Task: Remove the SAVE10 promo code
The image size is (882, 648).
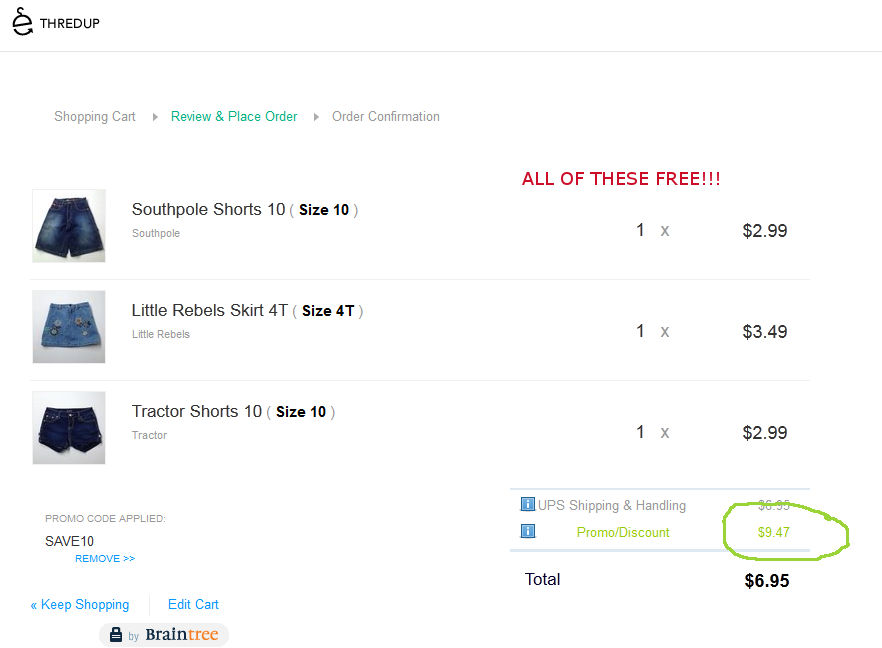Action: [x=104, y=558]
